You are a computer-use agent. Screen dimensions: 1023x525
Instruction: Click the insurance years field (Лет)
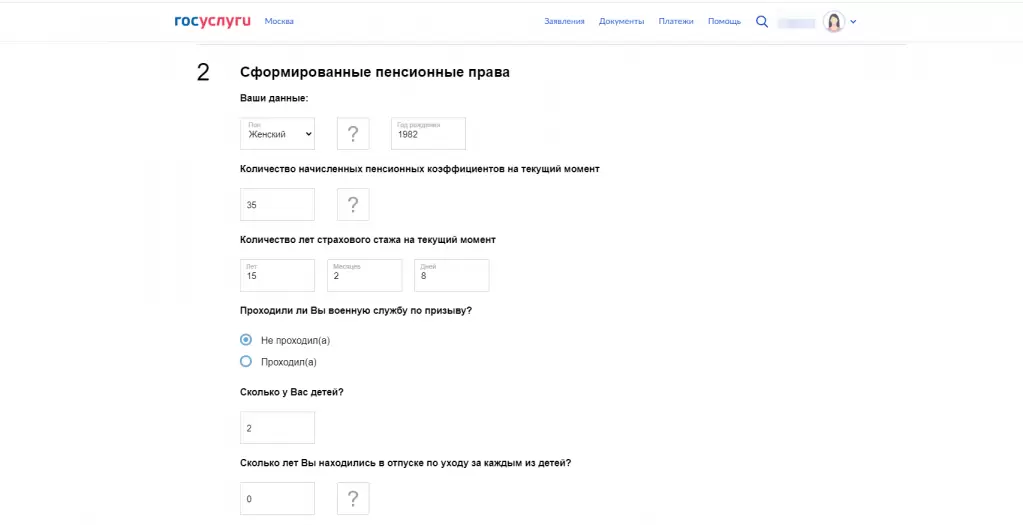tap(277, 275)
